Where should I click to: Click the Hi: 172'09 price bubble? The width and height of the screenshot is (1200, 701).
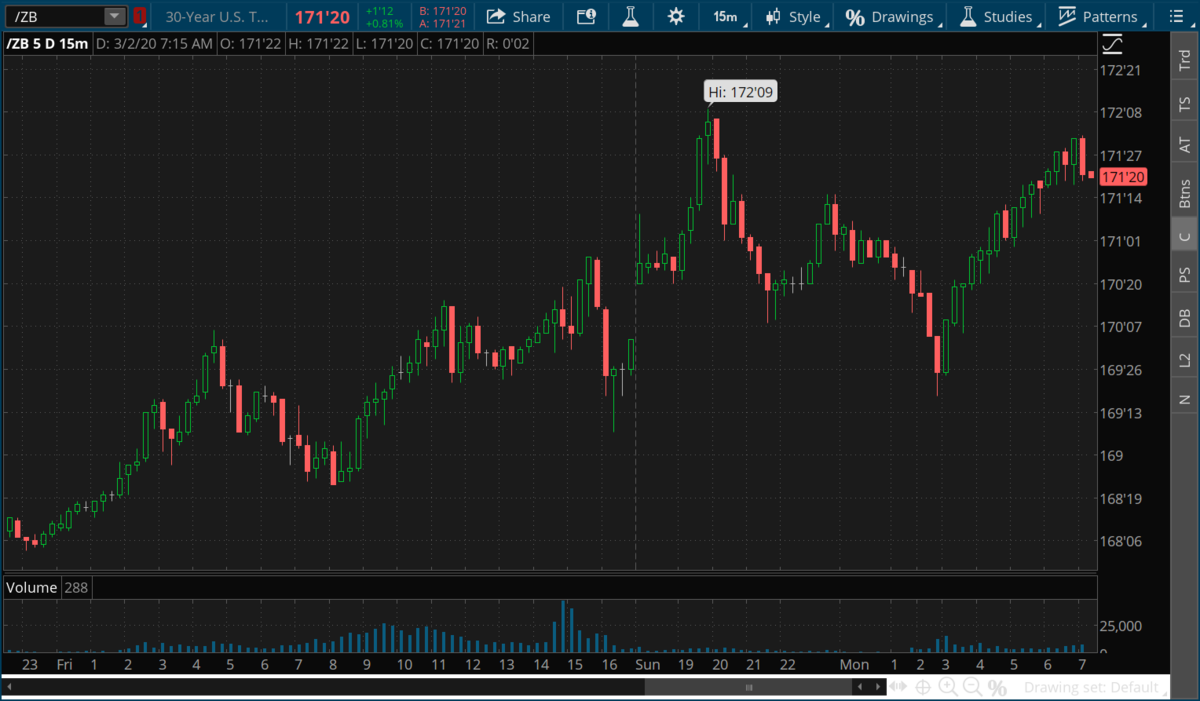pyautogui.click(x=741, y=92)
